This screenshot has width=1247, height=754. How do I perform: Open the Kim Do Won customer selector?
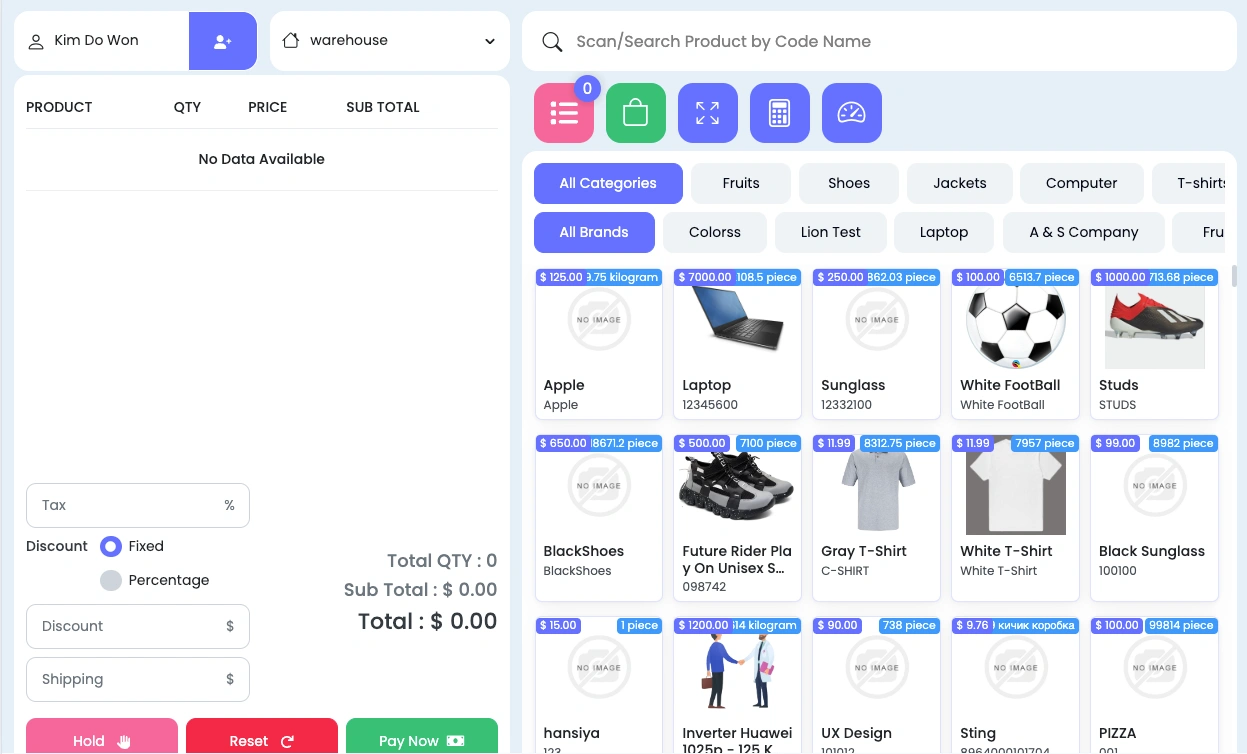click(102, 41)
